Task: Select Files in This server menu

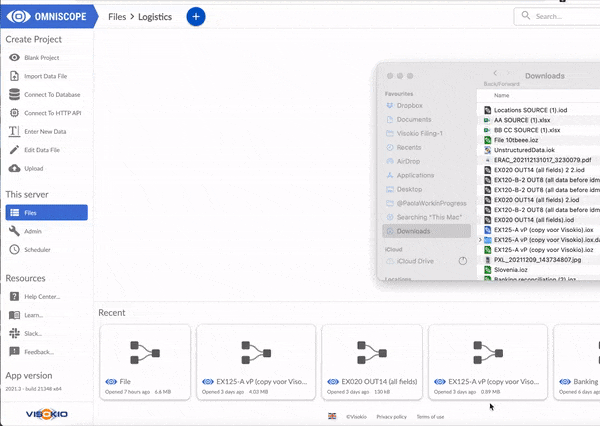Action: (x=47, y=212)
